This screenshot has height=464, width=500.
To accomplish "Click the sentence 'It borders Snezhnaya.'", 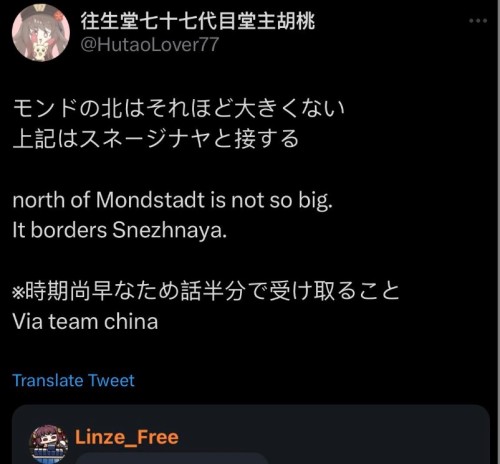I will 120,230.
